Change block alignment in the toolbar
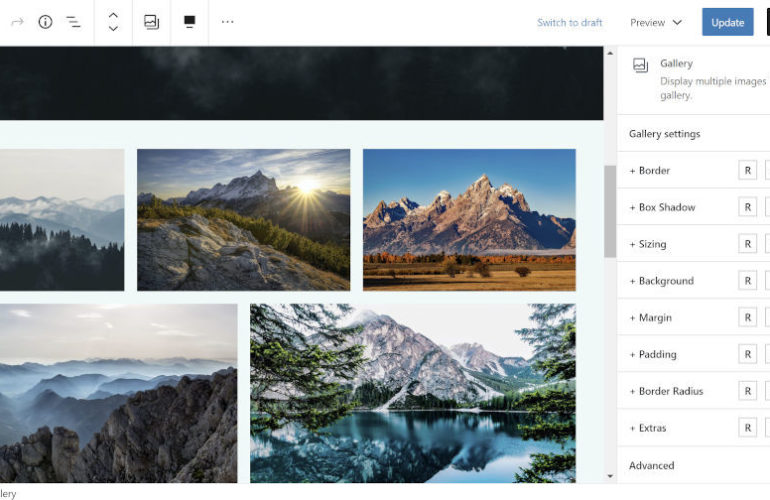Viewport: 770px width, 500px height. click(x=190, y=22)
